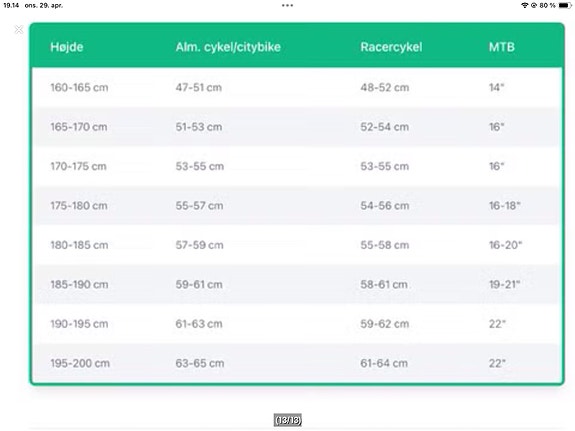
Task: Select the 55-57 cm citybike cell
Action: (199, 206)
